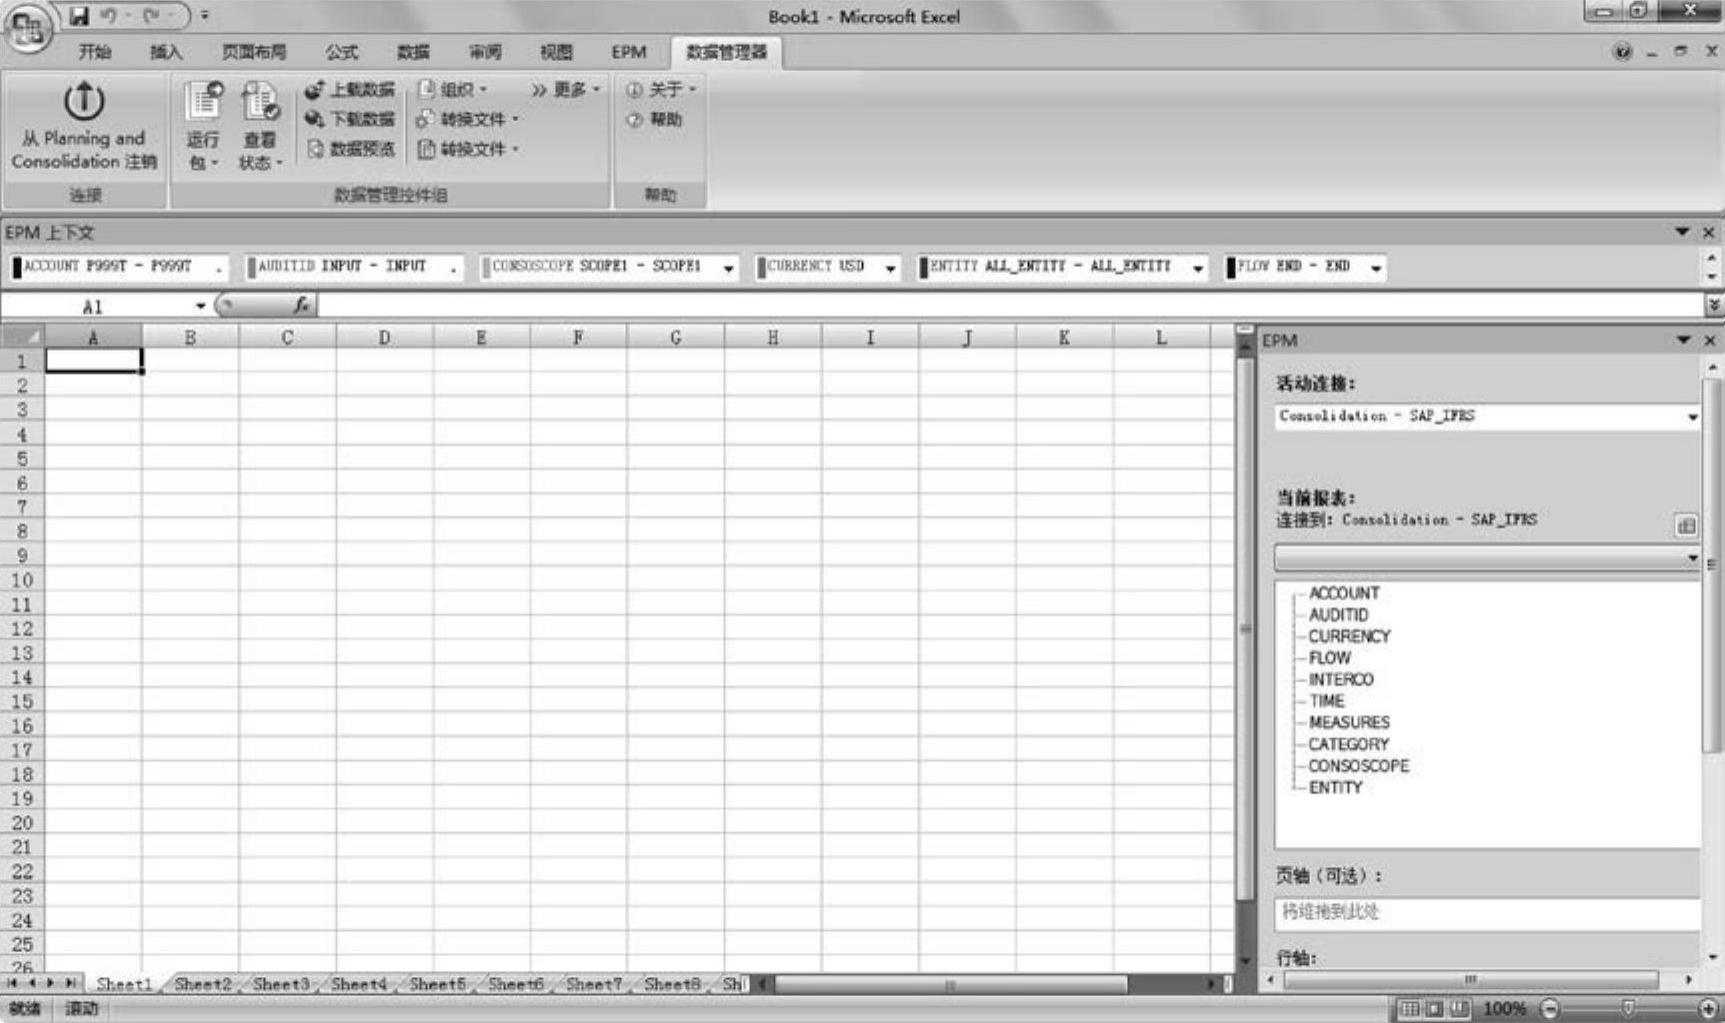Click the Insert Function fx button
The height and width of the screenshot is (1023, 1725).
point(301,305)
